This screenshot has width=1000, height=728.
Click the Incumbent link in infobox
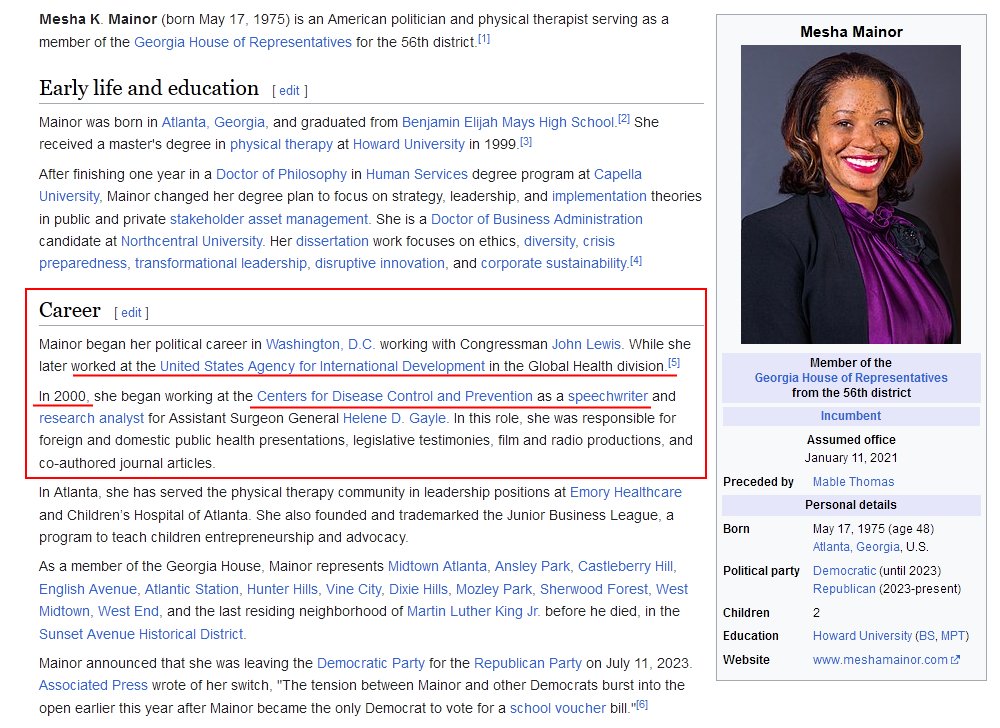(851, 416)
